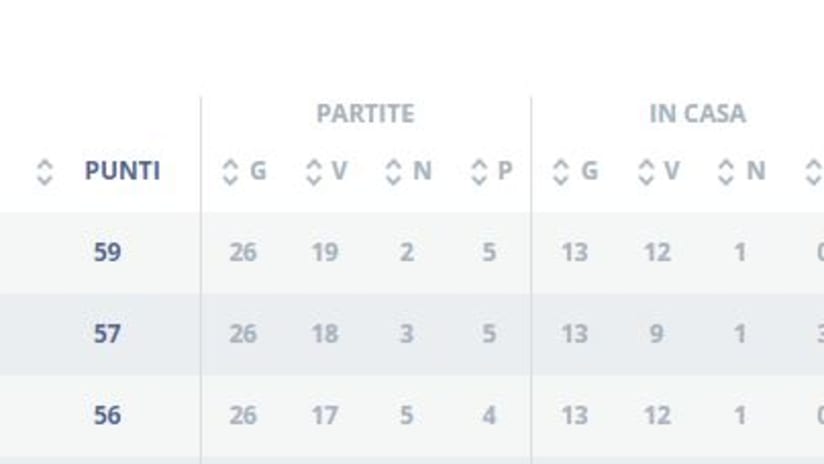This screenshot has width=824, height=464.
Task: Click the home wins value 9
Action: click(657, 334)
